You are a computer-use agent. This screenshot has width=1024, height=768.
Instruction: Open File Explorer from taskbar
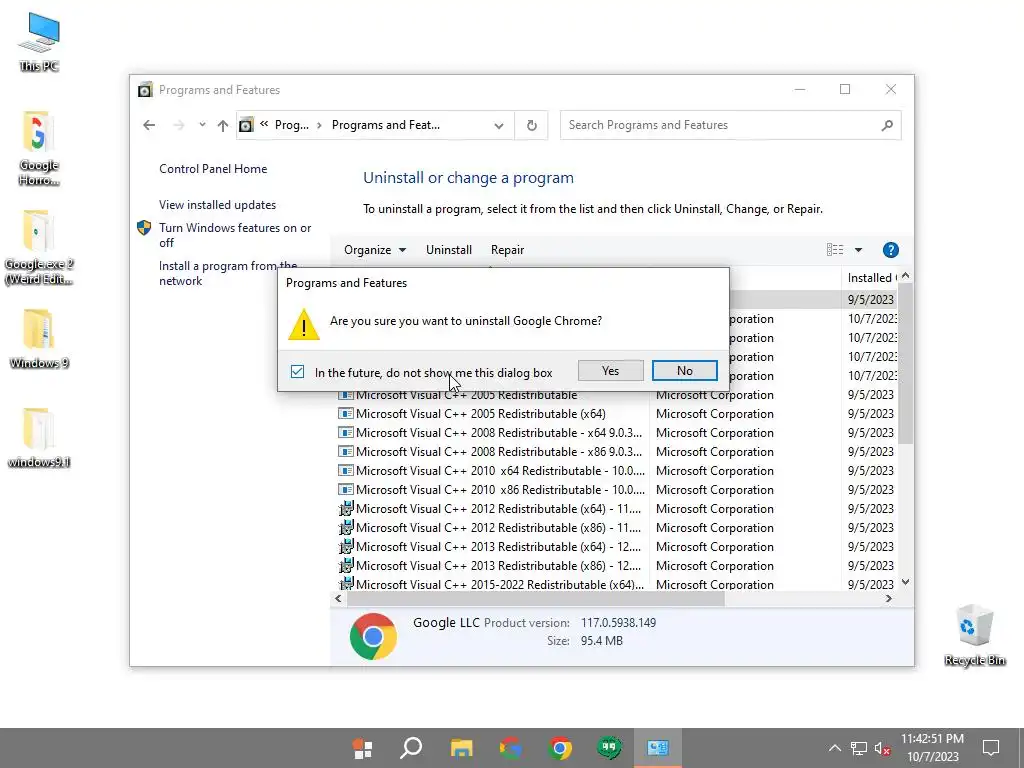pyautogui.click(x=461, y=748)
